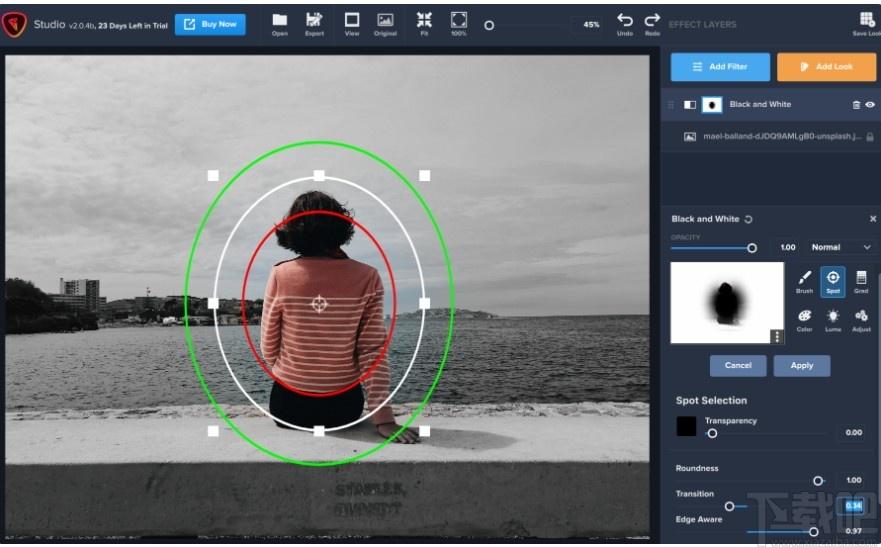The width and height of the screenshot is (881, 547).
Task: Click the Export icon in toolbar
Action: point(314,23)
